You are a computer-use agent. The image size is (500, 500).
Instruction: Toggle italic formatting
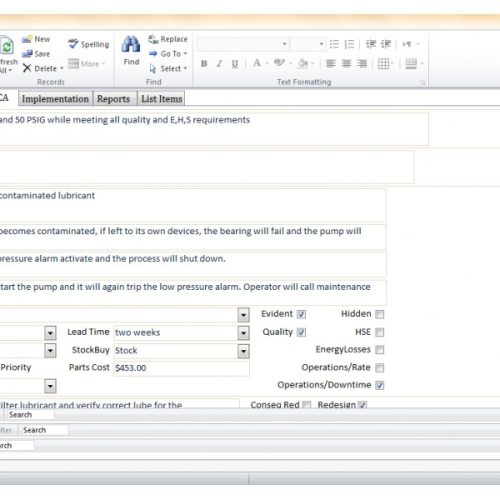(x=219, y=63)
